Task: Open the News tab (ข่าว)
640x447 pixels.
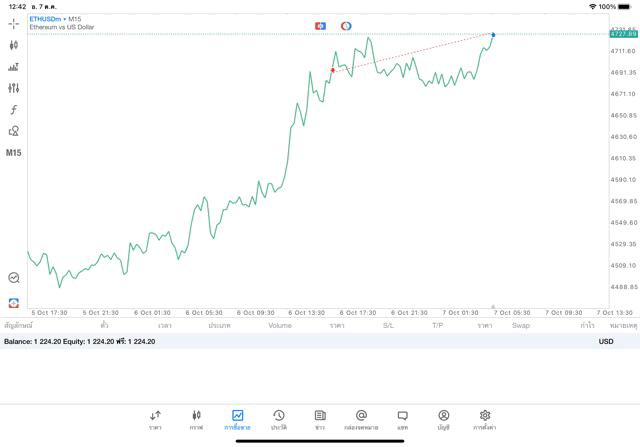Action: (320, 419)
